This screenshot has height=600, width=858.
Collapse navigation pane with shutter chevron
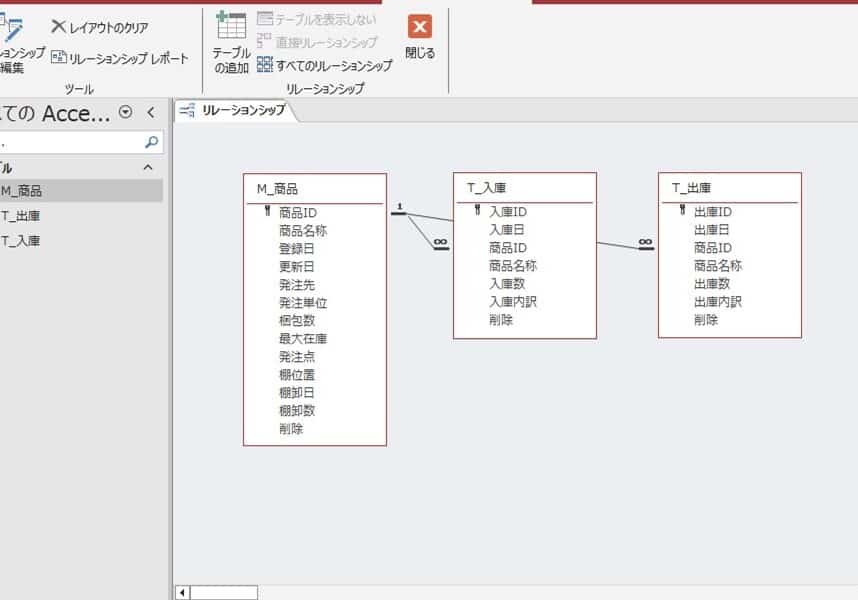click(150, 112)
